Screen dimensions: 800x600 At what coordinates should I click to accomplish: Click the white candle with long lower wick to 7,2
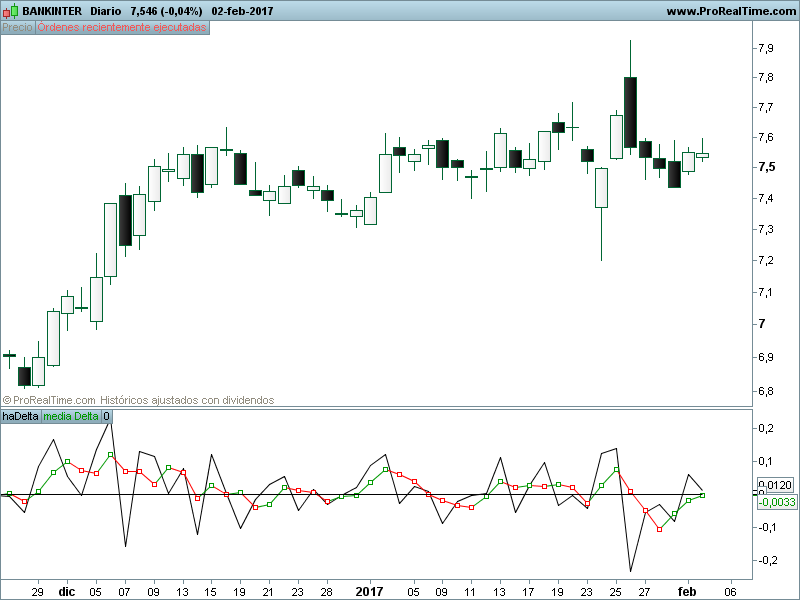(x=602, y=188)
